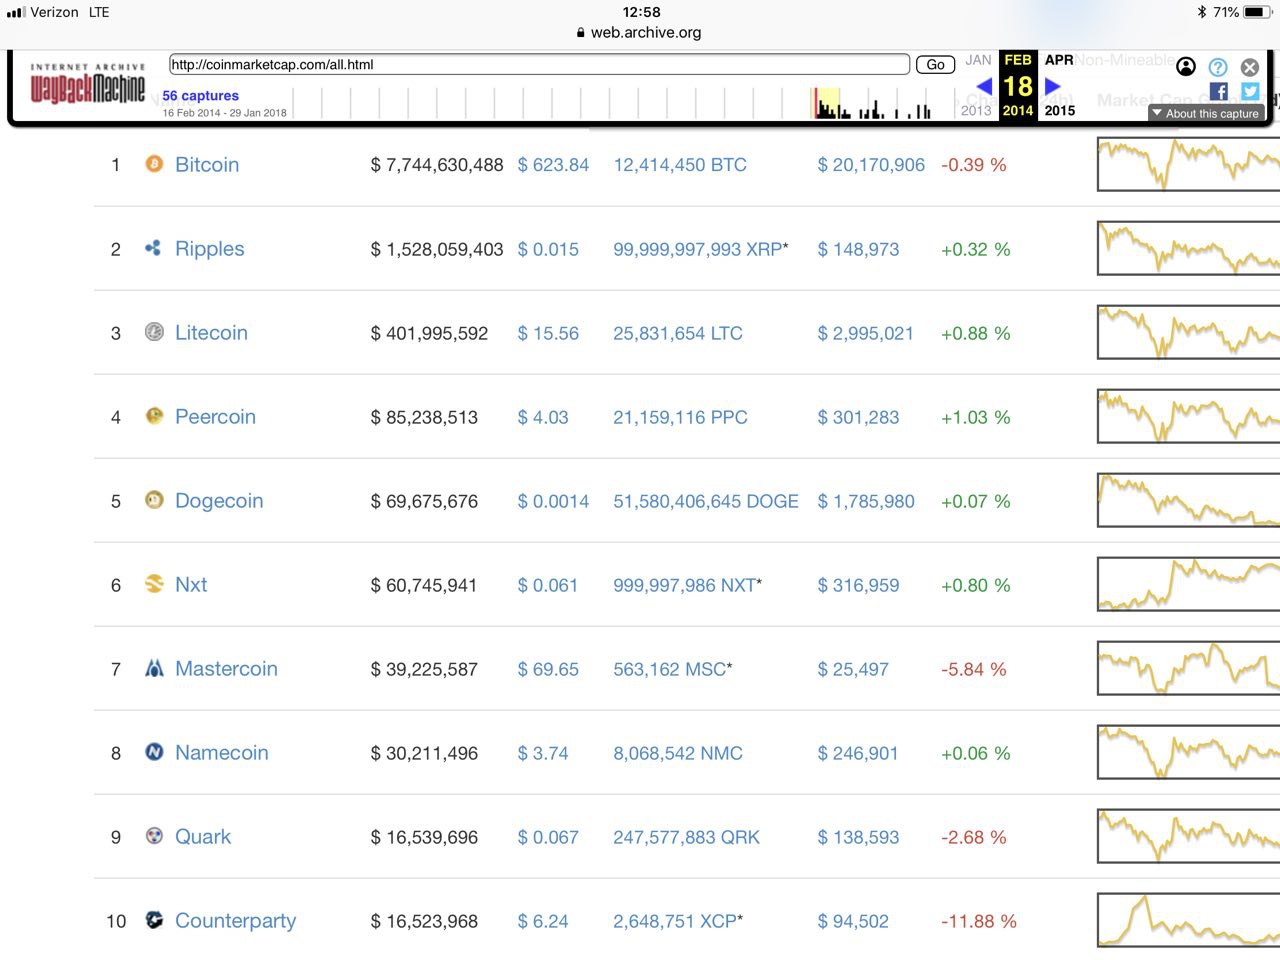1280x960 pixels.
Task: Go to the next capture arrow
Action: (x=1052, y=87)
